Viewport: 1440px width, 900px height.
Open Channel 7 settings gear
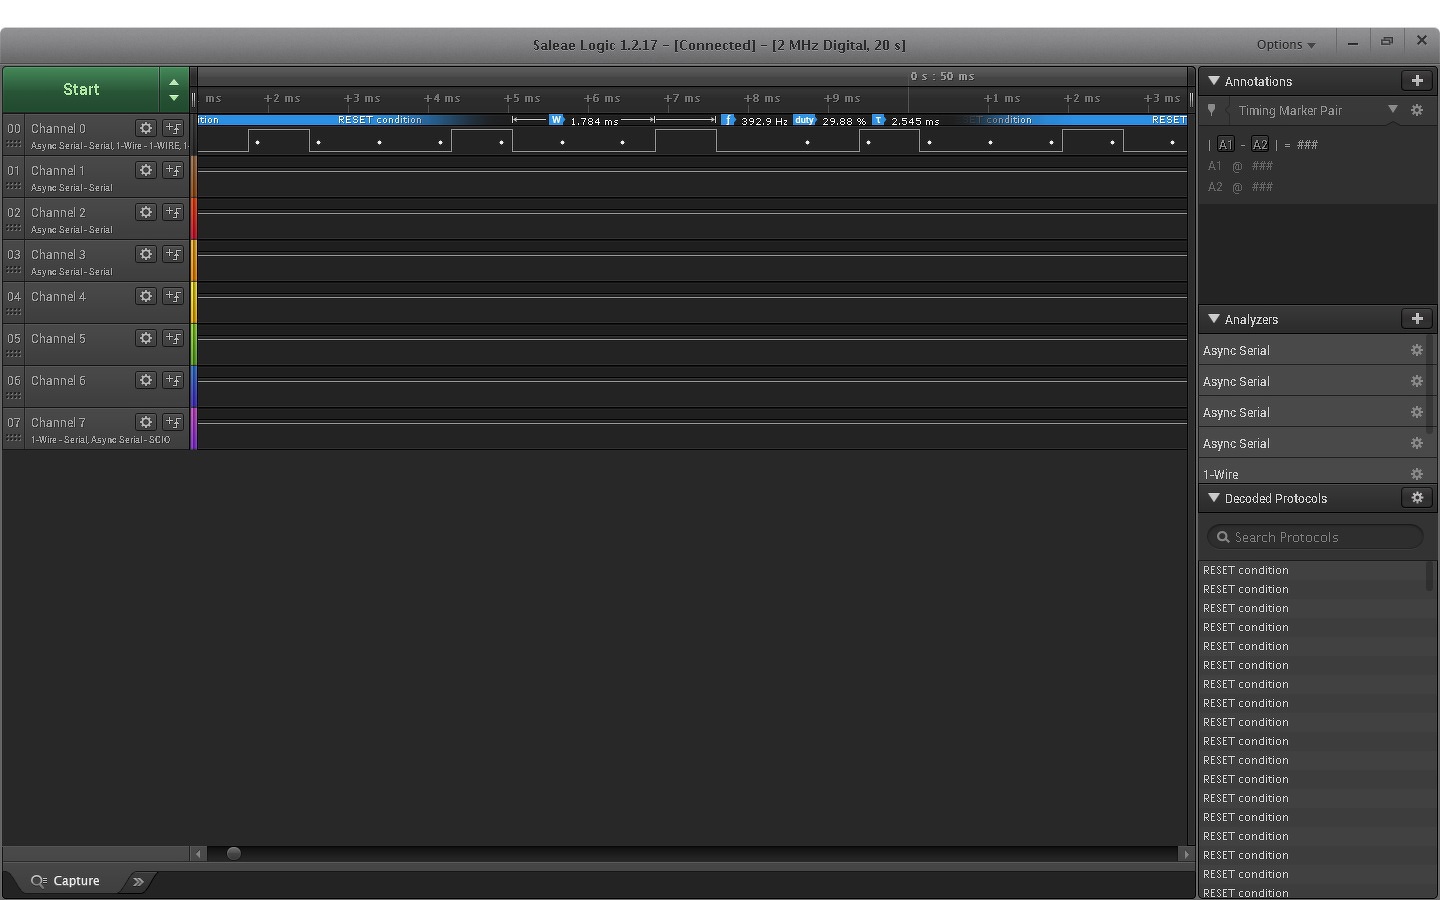pyautogui.click(x=146, y=422)
